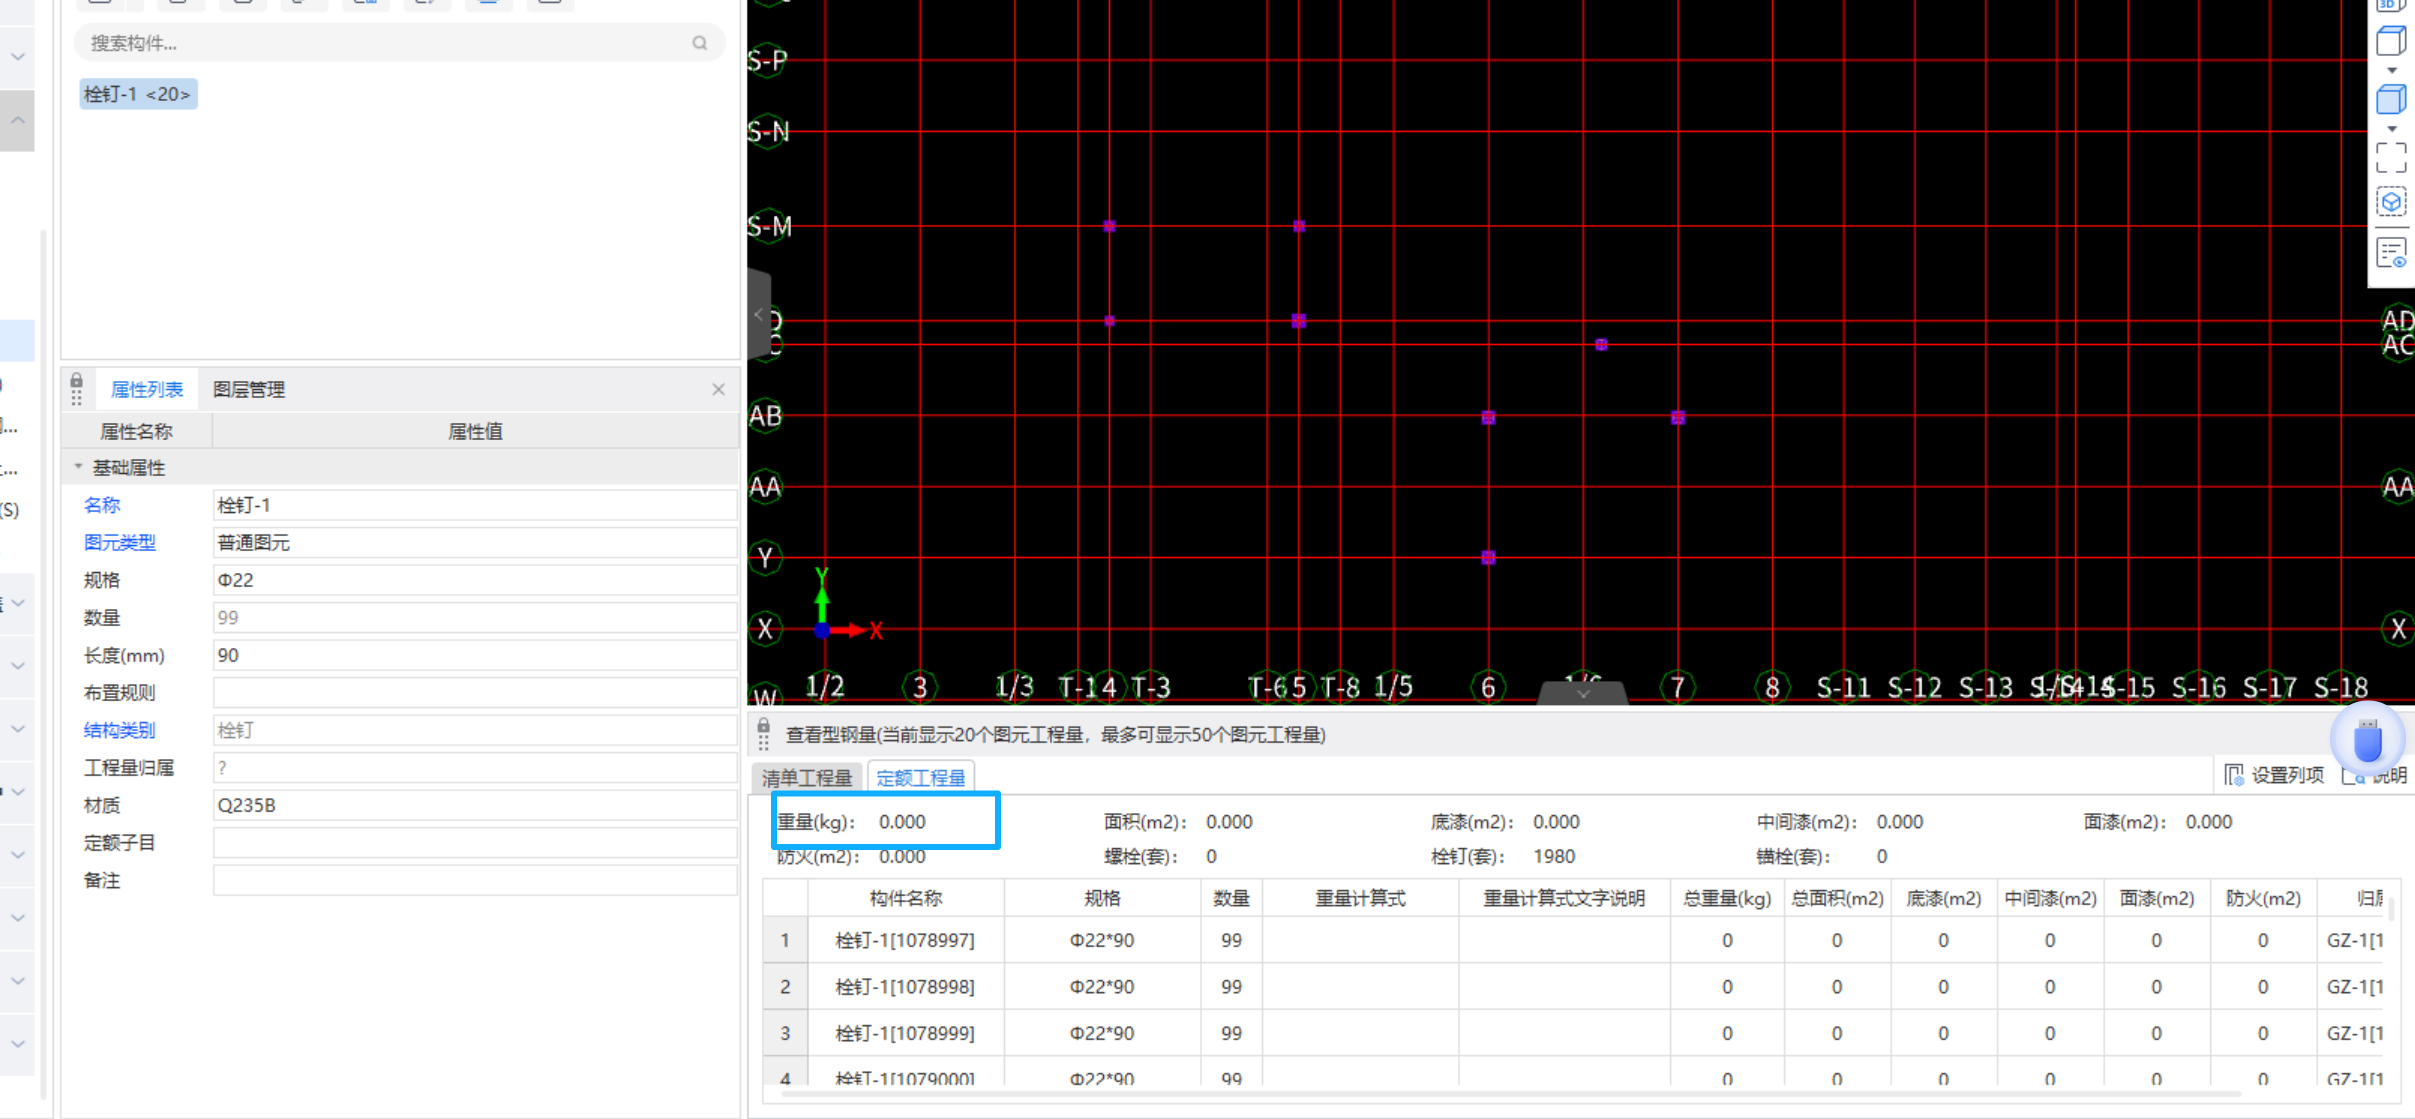Click the 长度(mm) value field showing 90

[x=474, y=656]
